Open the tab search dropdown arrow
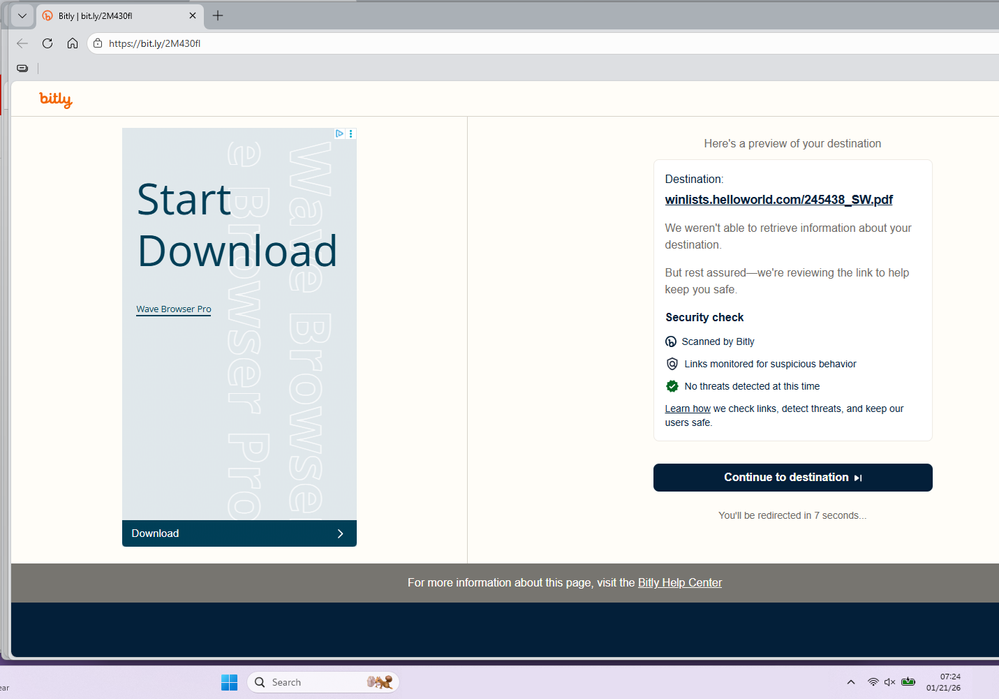Image resolution: width=999 pixels, height=699 pixels. pyautogui.click(x=22, y=16)
